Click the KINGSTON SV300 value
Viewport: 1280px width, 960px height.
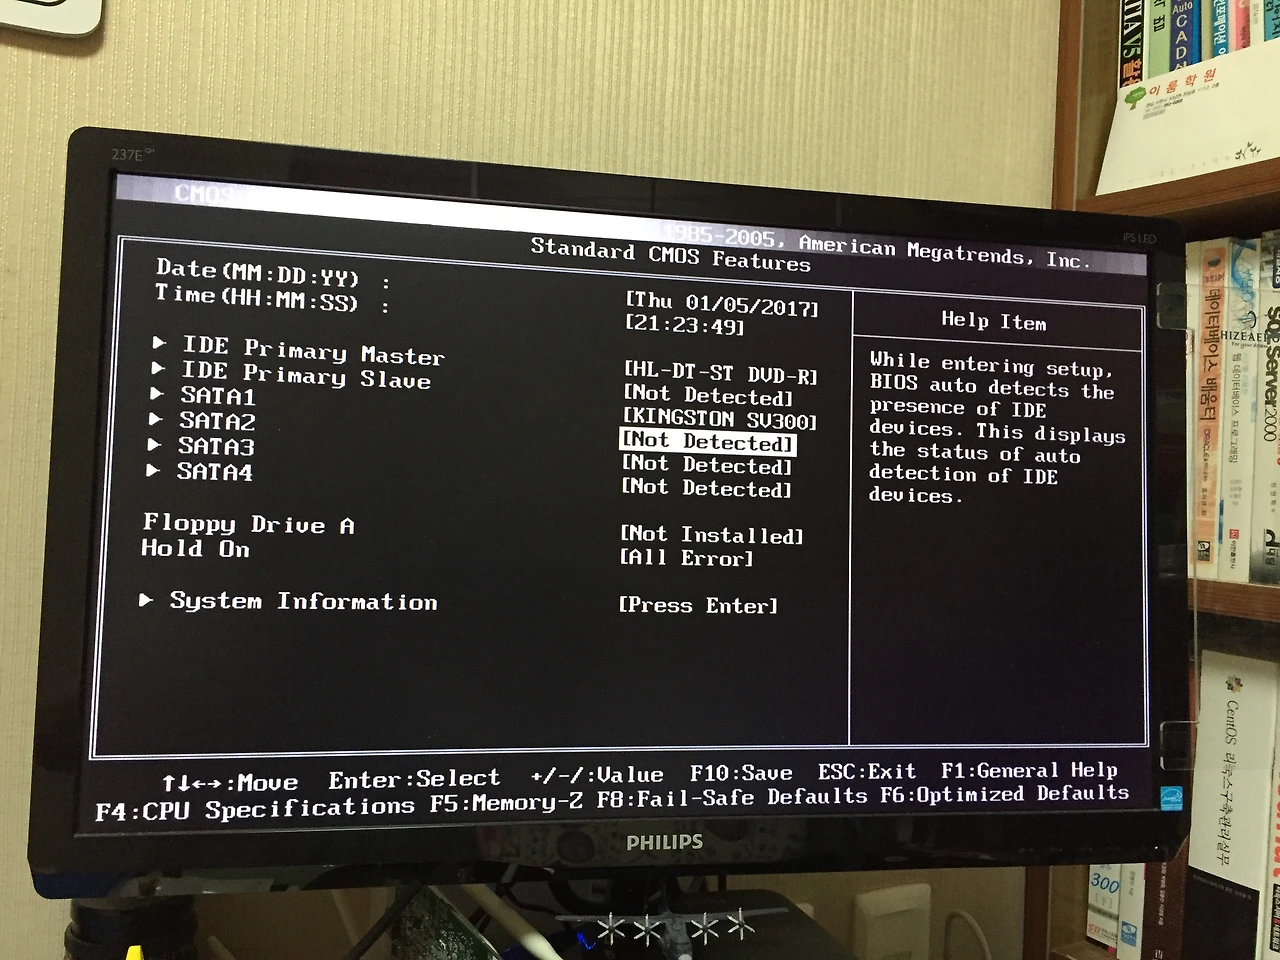coord(720,419)
